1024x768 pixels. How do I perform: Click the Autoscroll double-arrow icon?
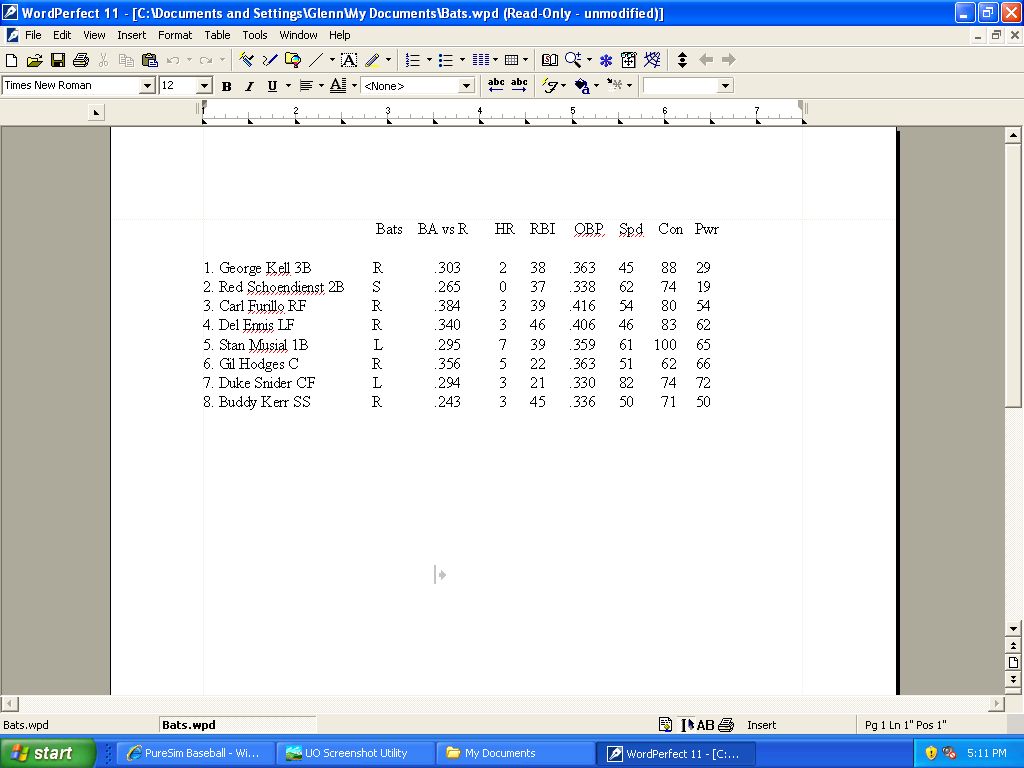click(682, 60)
